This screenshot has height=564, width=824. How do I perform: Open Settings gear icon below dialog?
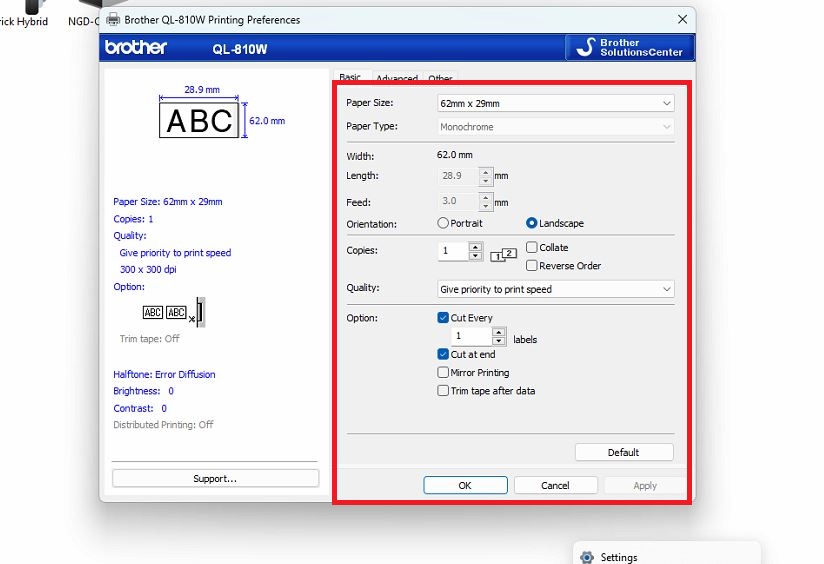coord(587,557)
